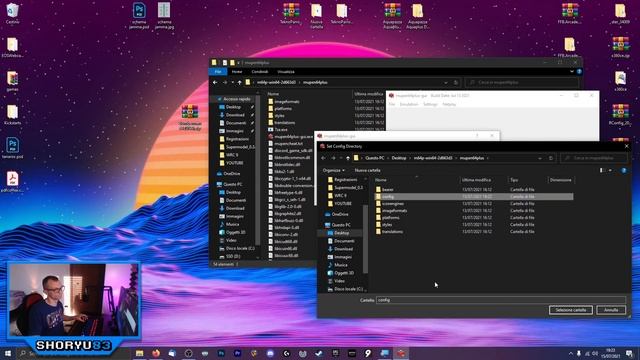Open the view options dropdown arrow in the dialog

click(x=610, y=170)
